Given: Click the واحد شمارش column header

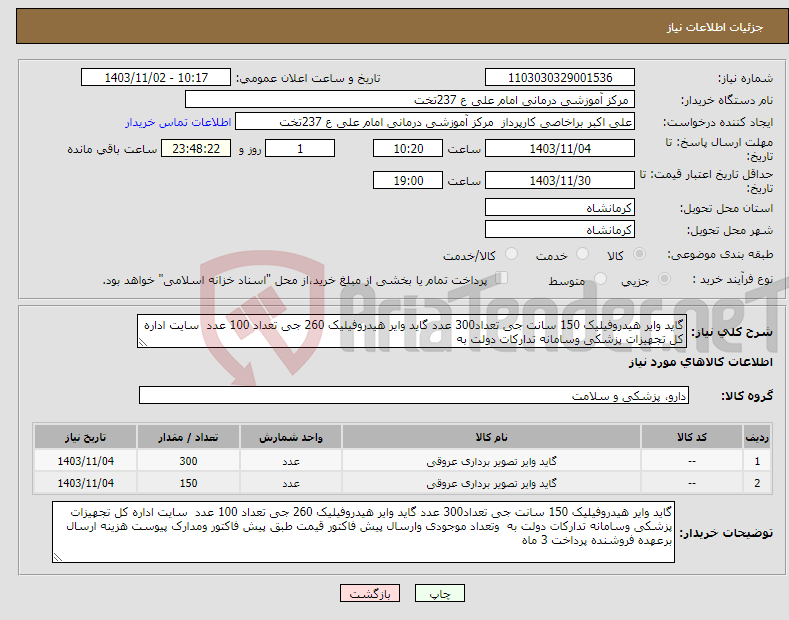Looking at the screenshot, I should (291, 437).
